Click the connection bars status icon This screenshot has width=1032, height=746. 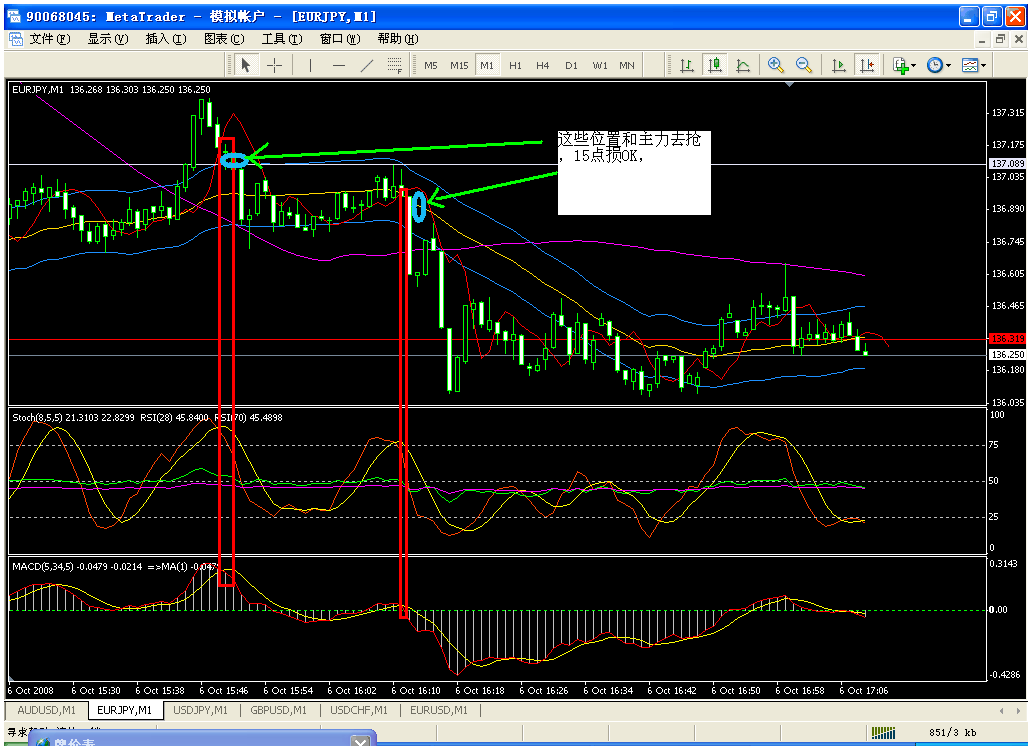883,732
